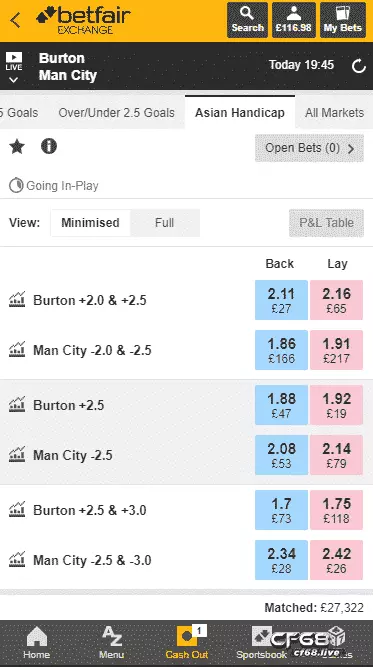Image resolution: width=373 pixels, height=667 pixels.
Task: Open the account balance £116.98 icon
Action: pyautogui.click(x=293, y=20)
